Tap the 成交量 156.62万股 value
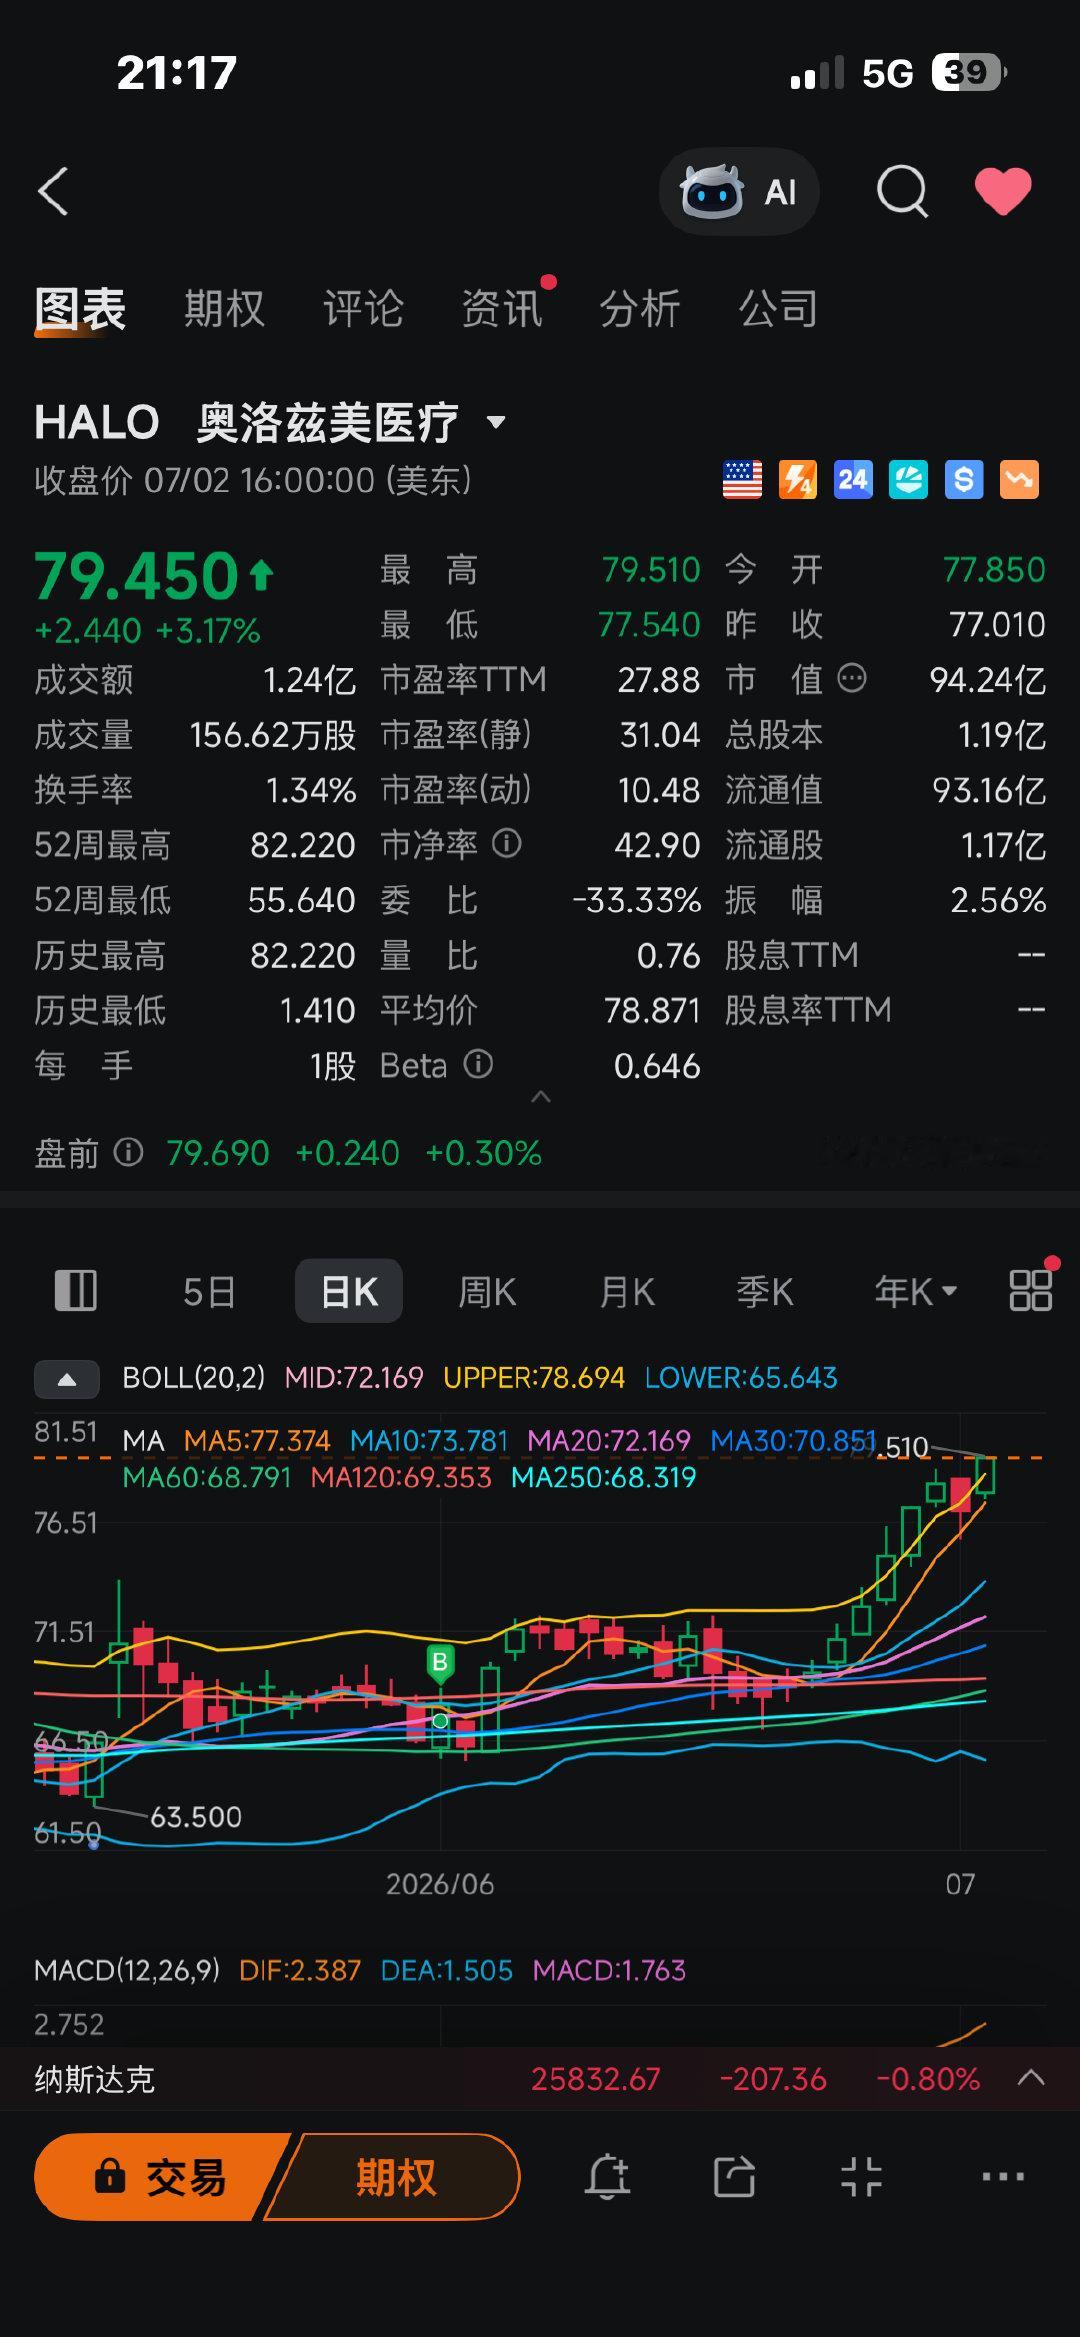1080x2337 pixels. point(273,735)
